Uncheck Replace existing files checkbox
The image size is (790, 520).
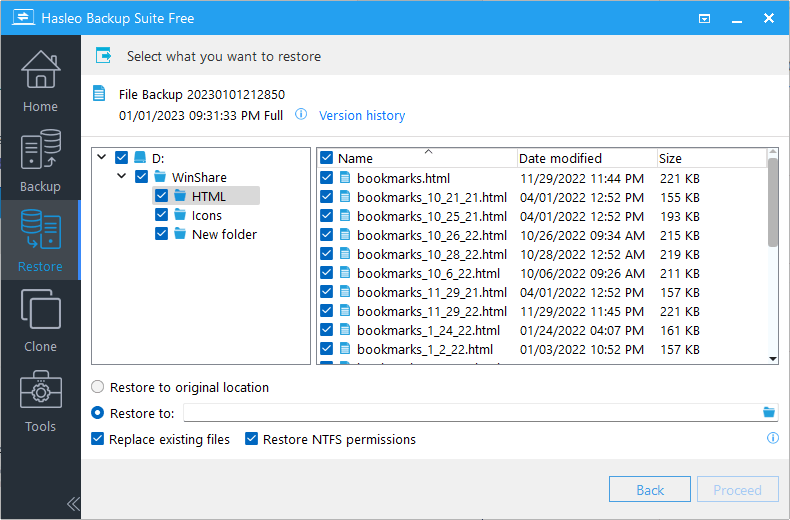(98, 439)
